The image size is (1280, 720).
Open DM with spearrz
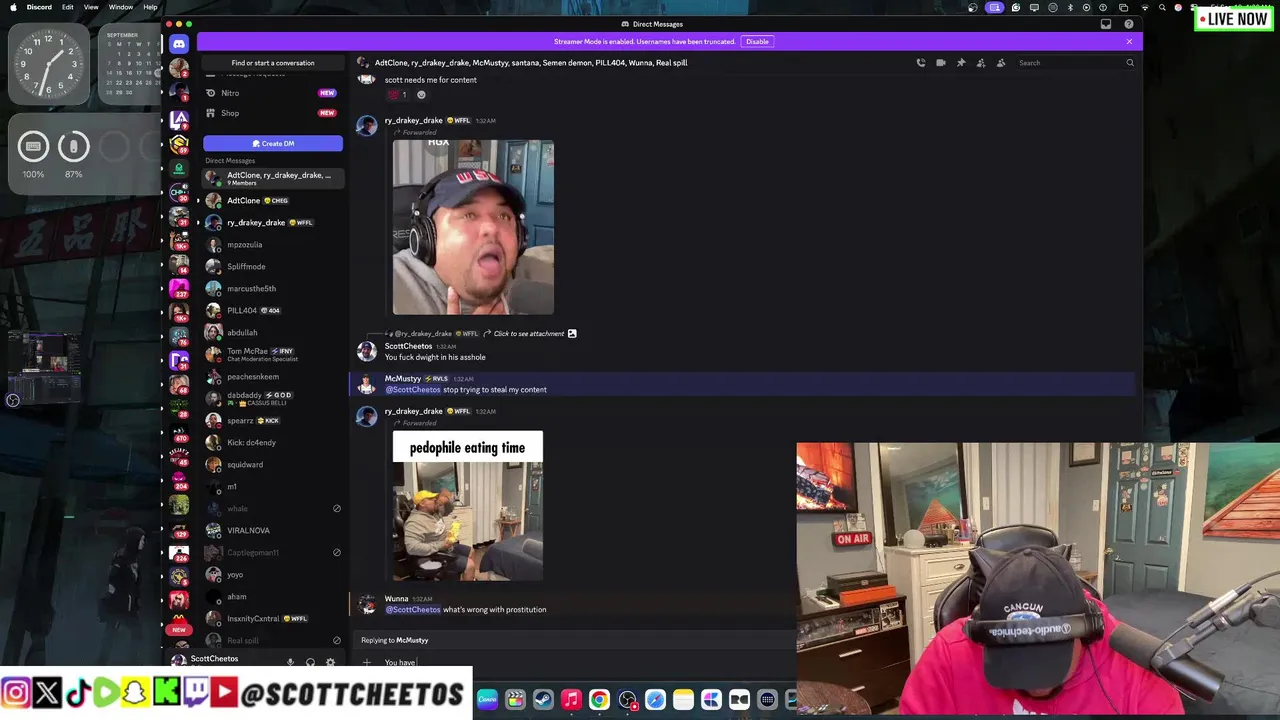point(273,421)
